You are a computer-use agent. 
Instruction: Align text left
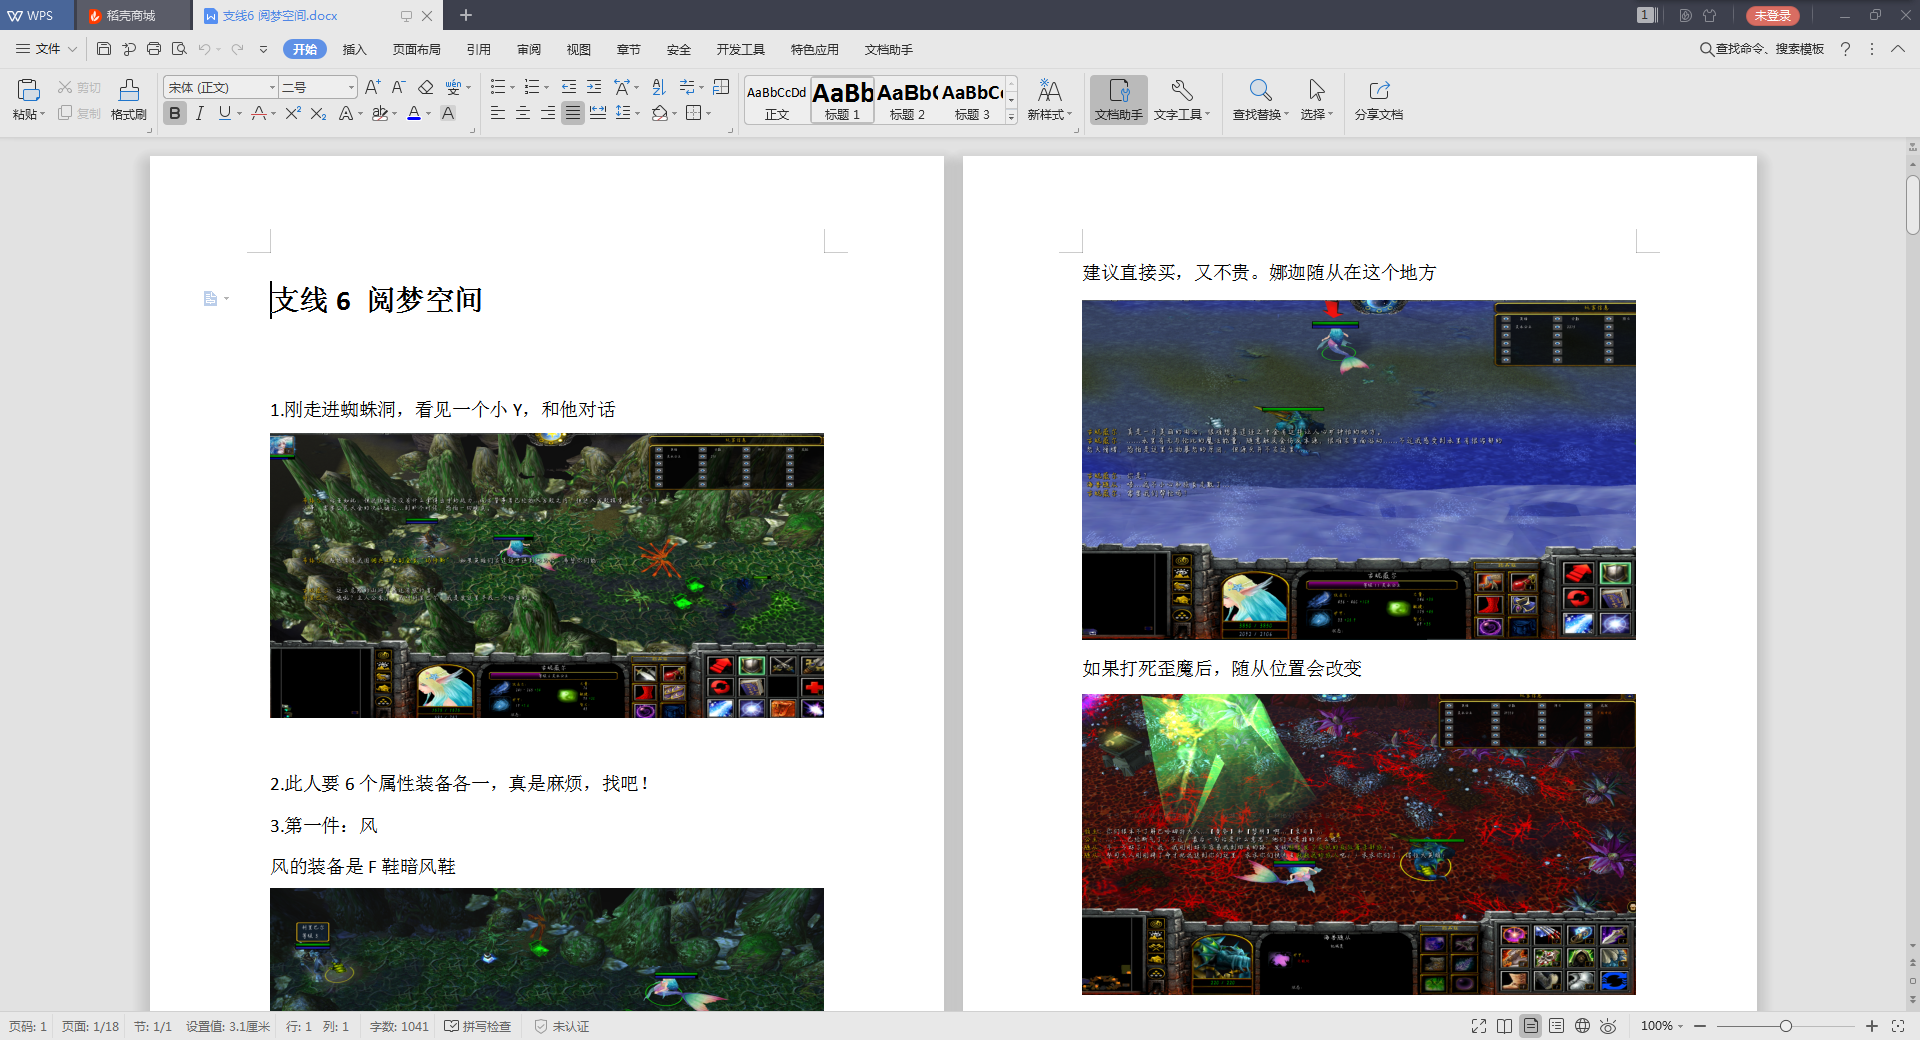point(498,114)
